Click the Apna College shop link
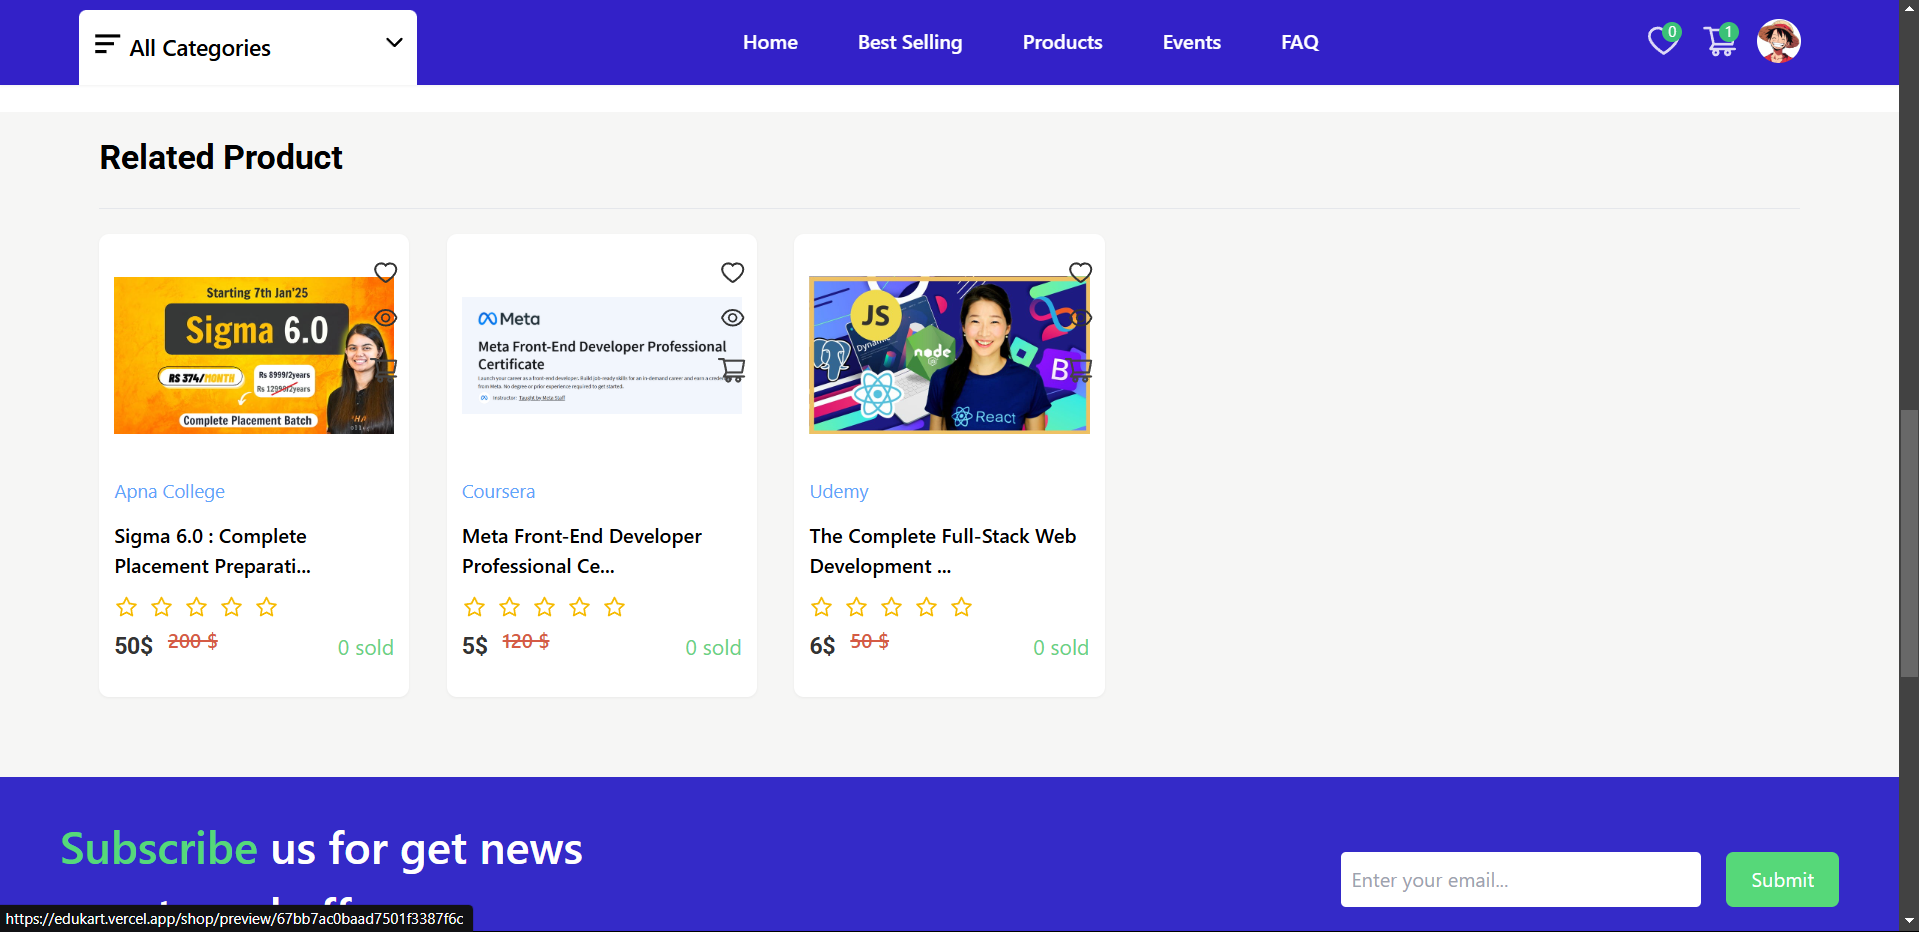Image resolution: width=1919 pixels, height=932 pixels. [x=170, y=491]
